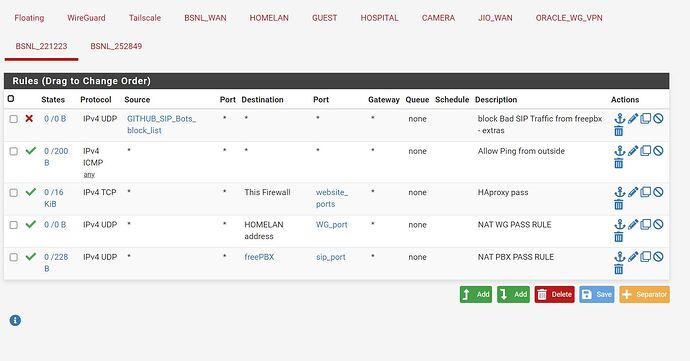Open the GITHUB_SIP_Bots_block_list alias link
Image resolution: width=690 pixels, height=361 pixels.
tap(161, 125)
